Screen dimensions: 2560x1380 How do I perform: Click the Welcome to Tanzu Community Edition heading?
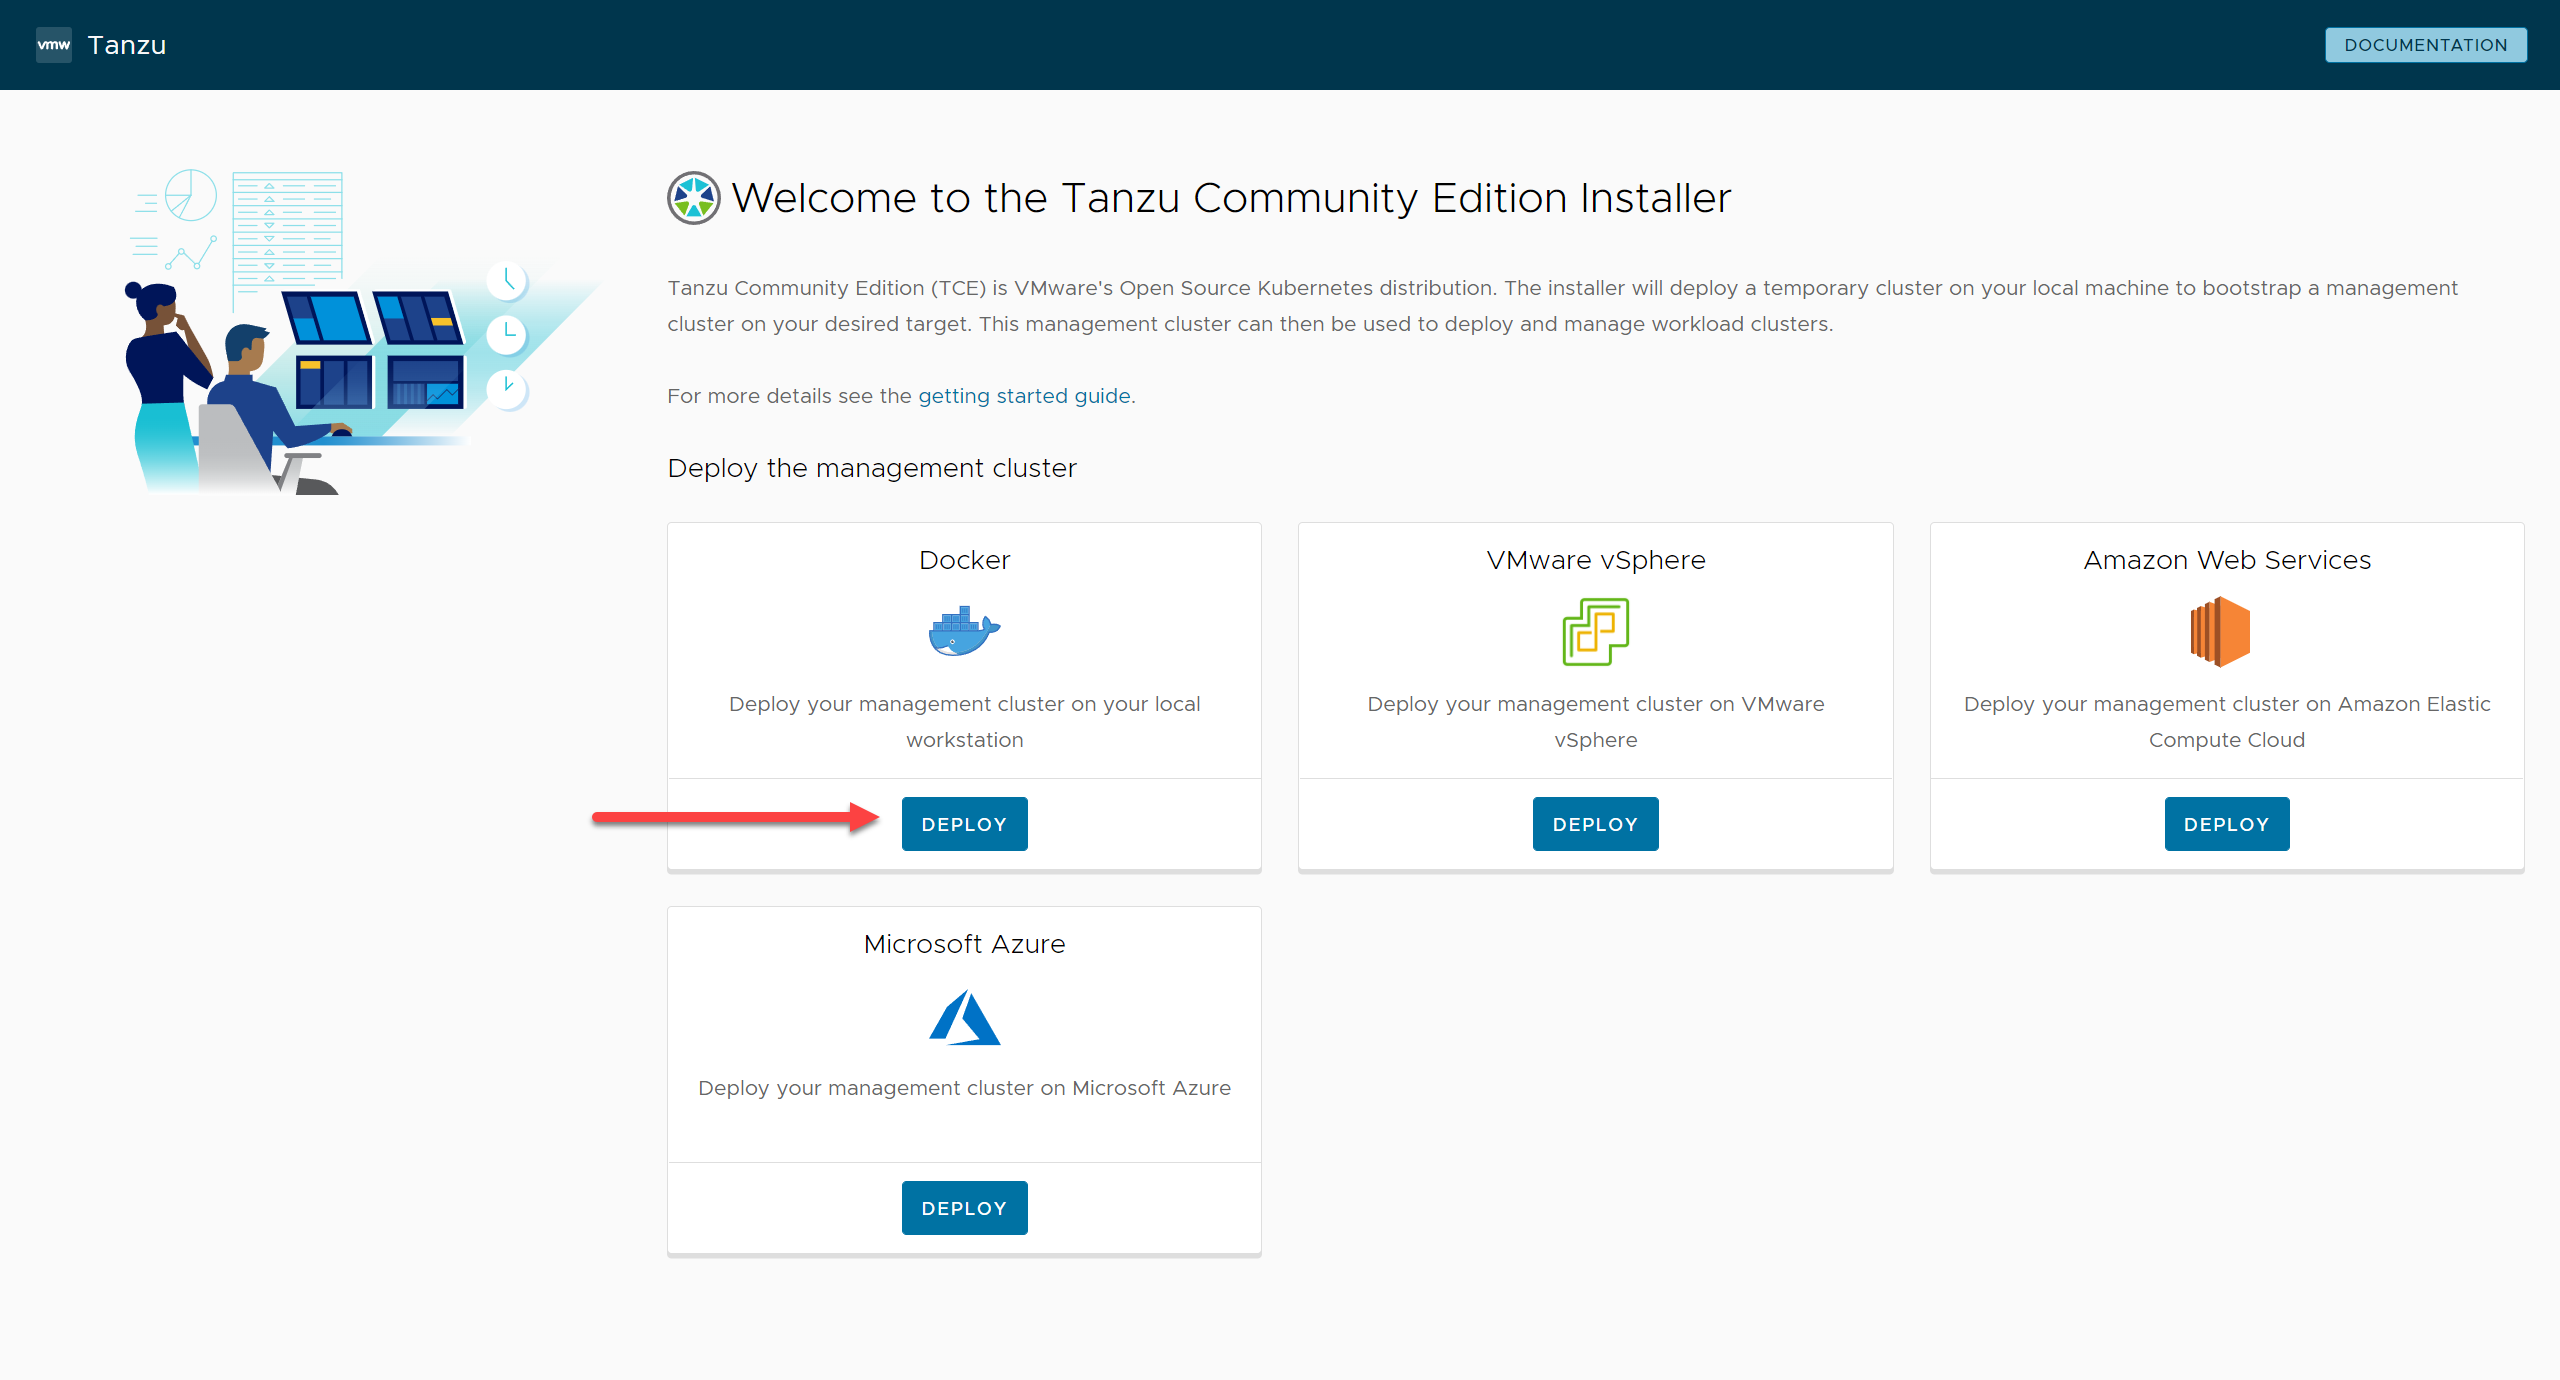[x=1231, y=198]
